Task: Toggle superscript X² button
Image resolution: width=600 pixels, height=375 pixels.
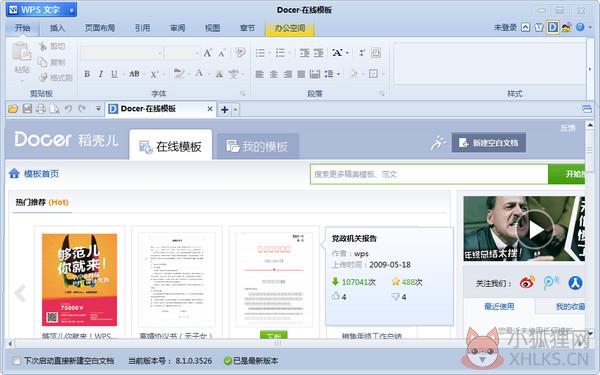Action: pos(154,74)
